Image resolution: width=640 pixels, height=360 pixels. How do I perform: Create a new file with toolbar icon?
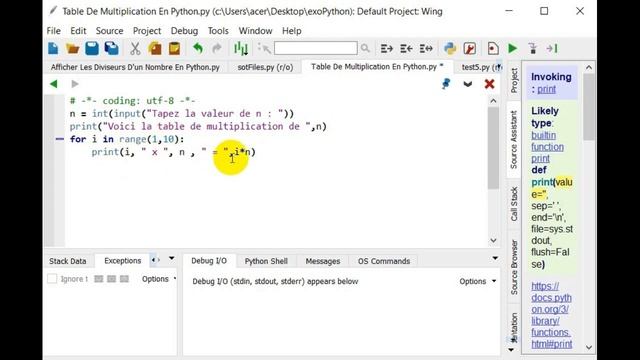53,49
